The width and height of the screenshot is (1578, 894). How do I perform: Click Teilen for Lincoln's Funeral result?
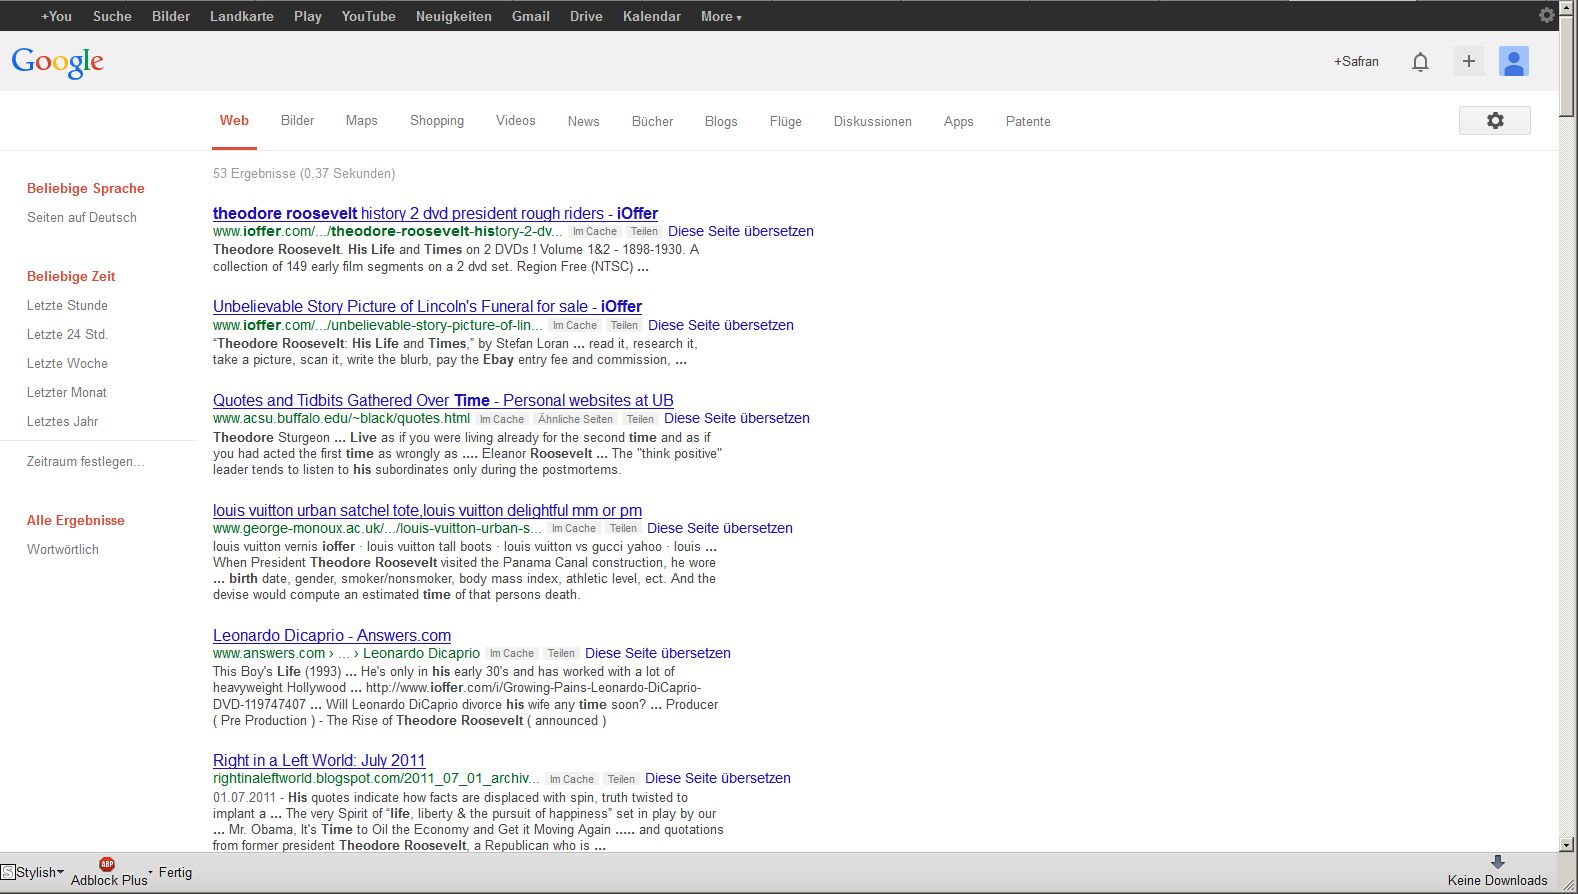[624, 325]
